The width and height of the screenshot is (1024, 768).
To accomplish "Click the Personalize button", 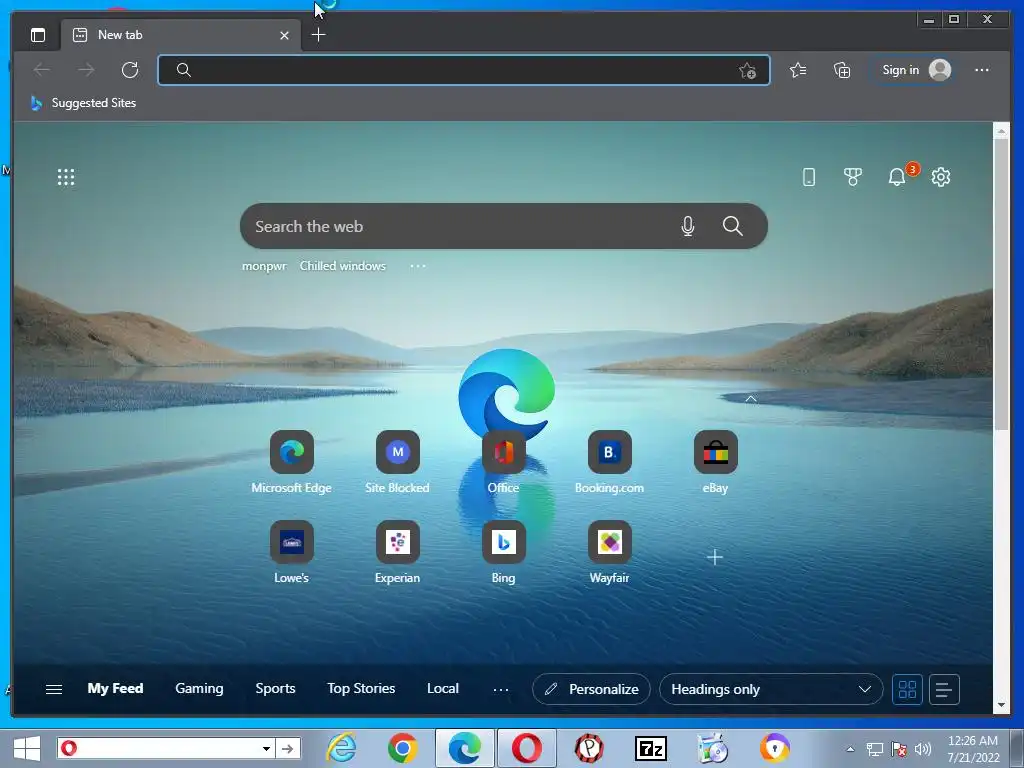I will [591, 689].
